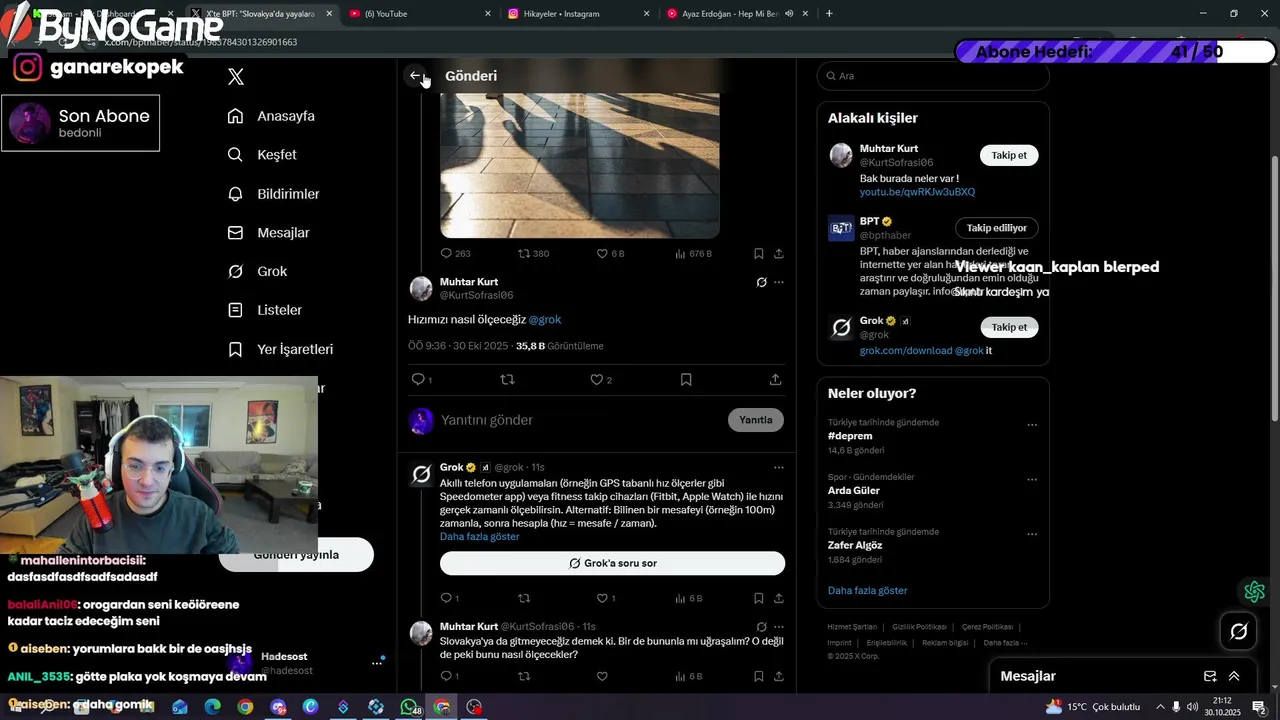Click the Ara search field
The image size is (1280, 720).
(x=933, y=76)
